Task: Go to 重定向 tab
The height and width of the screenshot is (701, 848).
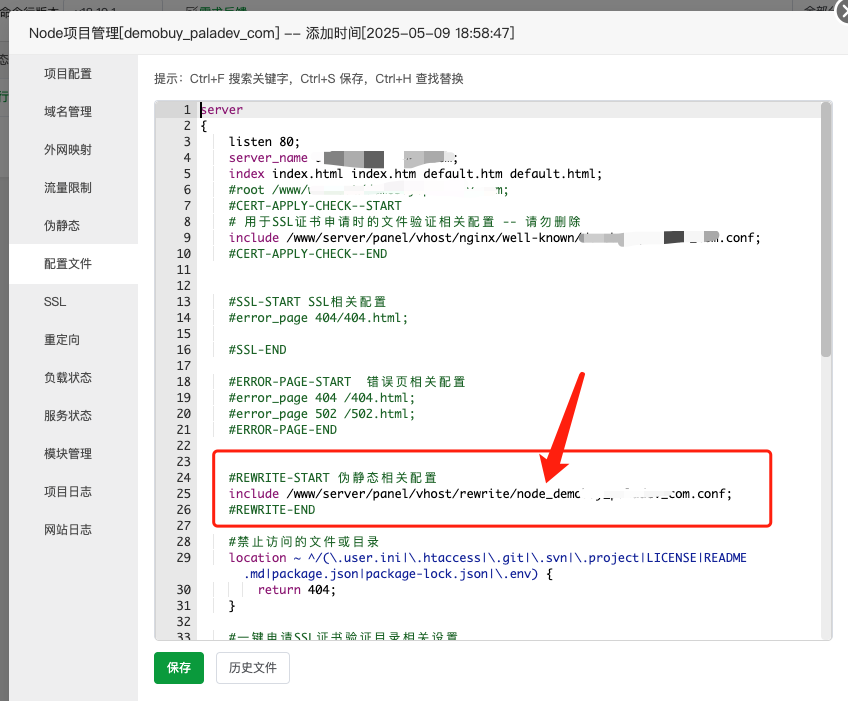Action: [62, 340]
